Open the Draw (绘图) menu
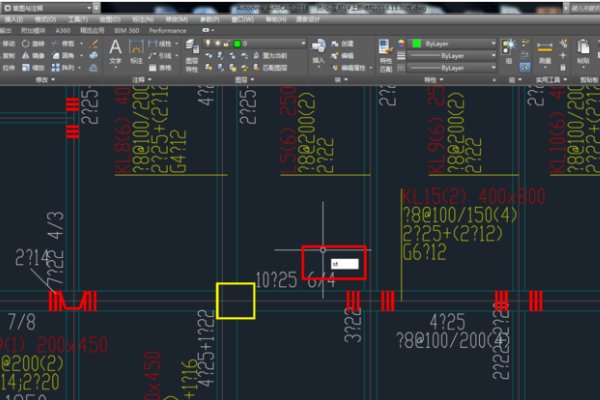Screen dimensions: 600x400 pos(110,19)
